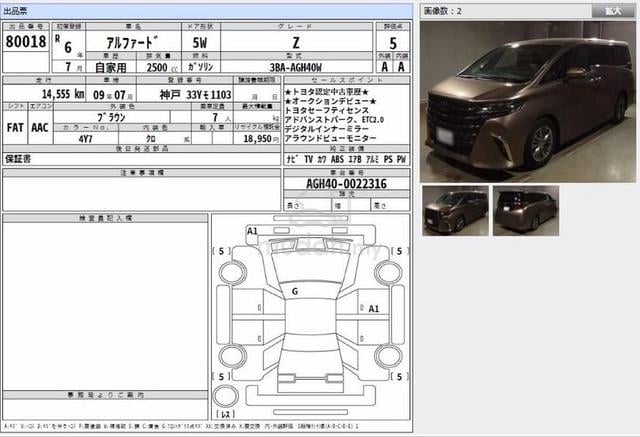The height and width of the screenshot is (437, 640).
Task: Click the door type value 5W
Action: pos(200,42)
